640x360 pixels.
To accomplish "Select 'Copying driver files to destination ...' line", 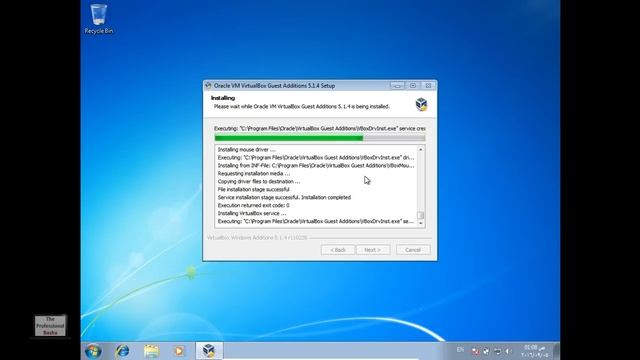I will (259, 182).
